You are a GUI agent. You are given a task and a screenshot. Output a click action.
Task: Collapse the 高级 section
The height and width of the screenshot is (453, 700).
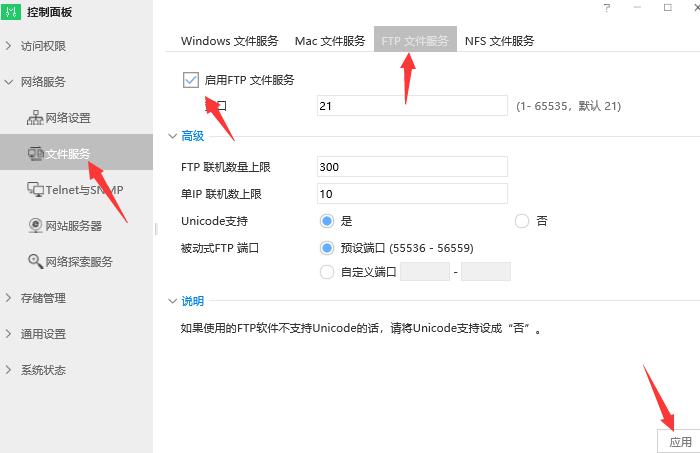pos(172,136)
